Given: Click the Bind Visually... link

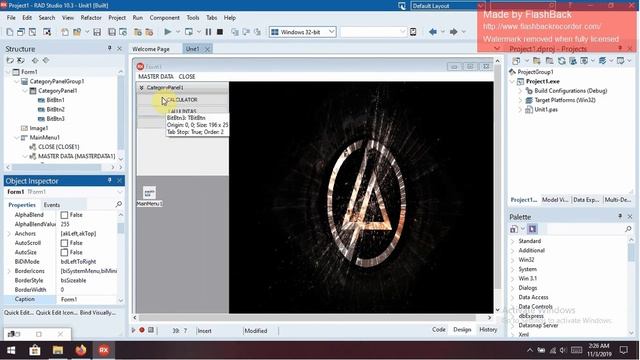Looking at the screenshot, I should [98, 312].
